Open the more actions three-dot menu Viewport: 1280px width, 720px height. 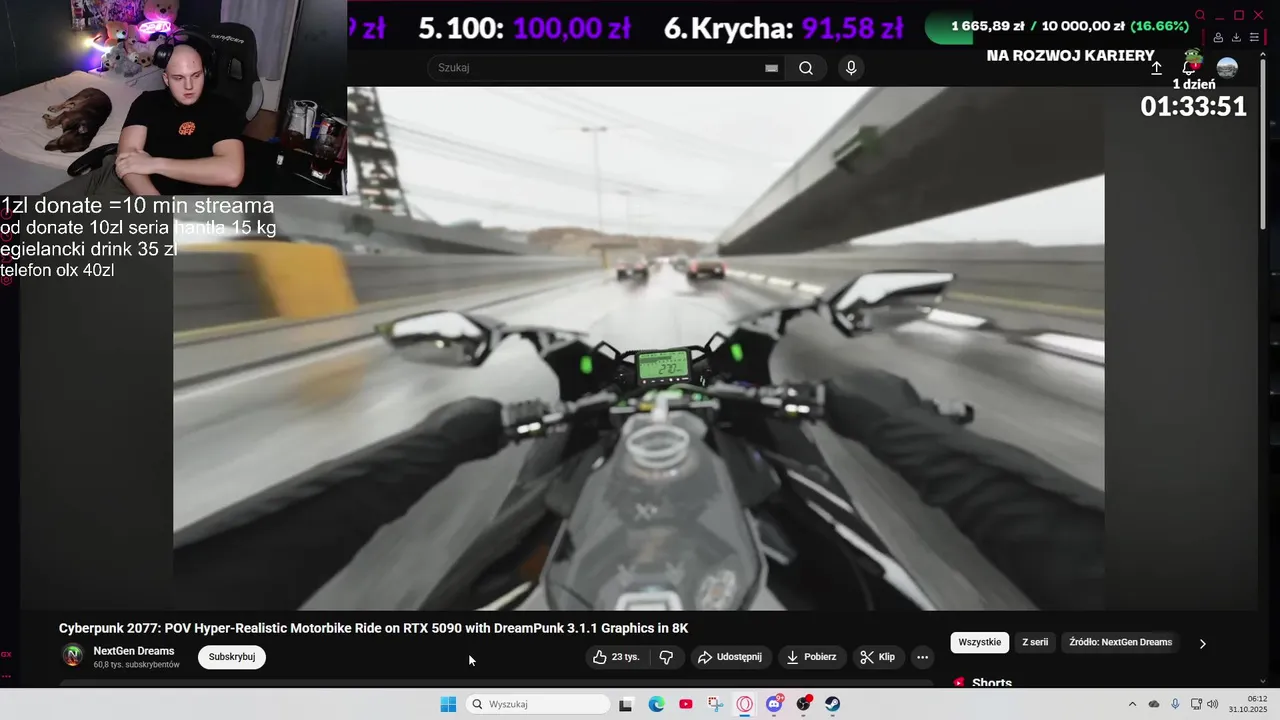tap(922, 657)
